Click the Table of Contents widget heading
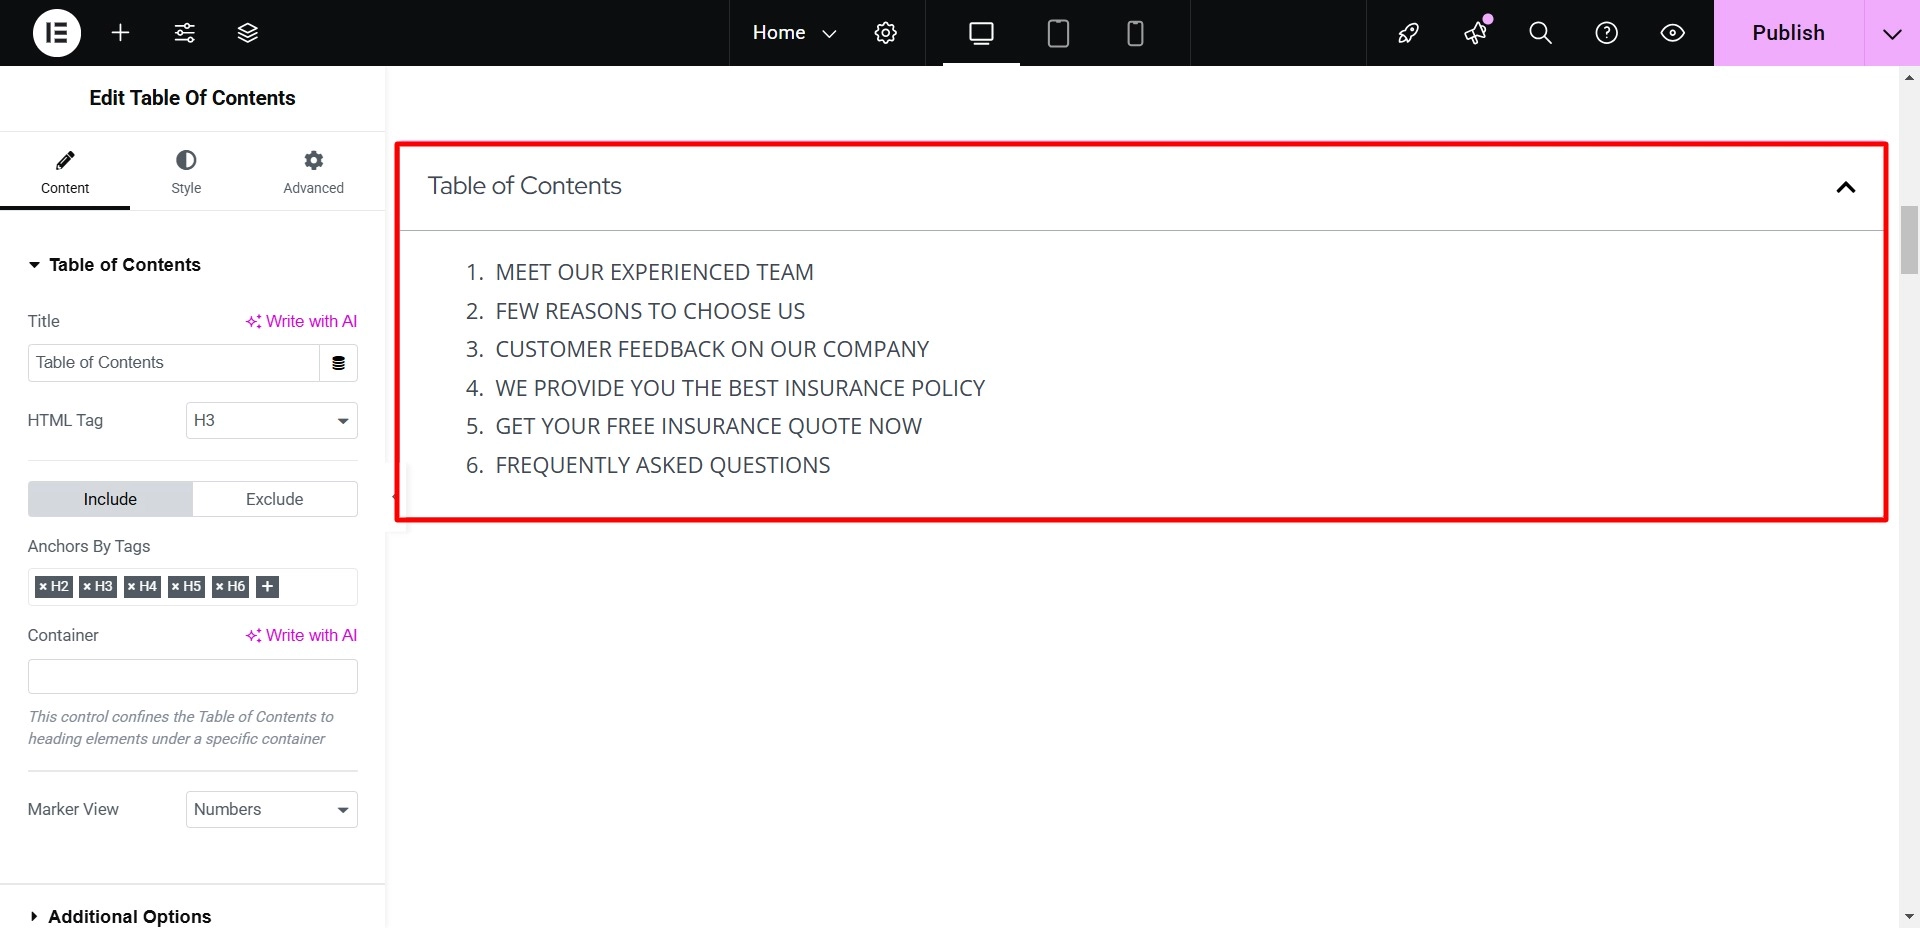This screenshot has height=928, width=1920. tap(525, 186)
